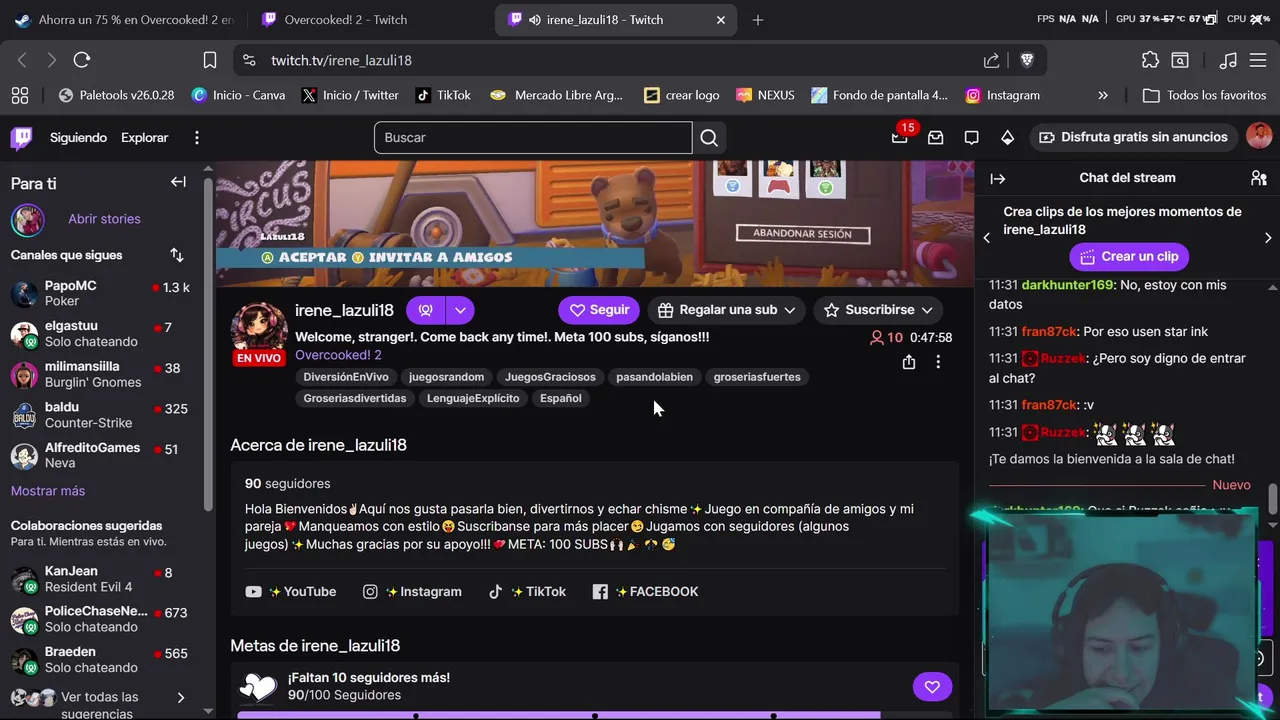Click Abrir stories link
Screen dimensions: 1280x720
[104, 219]
